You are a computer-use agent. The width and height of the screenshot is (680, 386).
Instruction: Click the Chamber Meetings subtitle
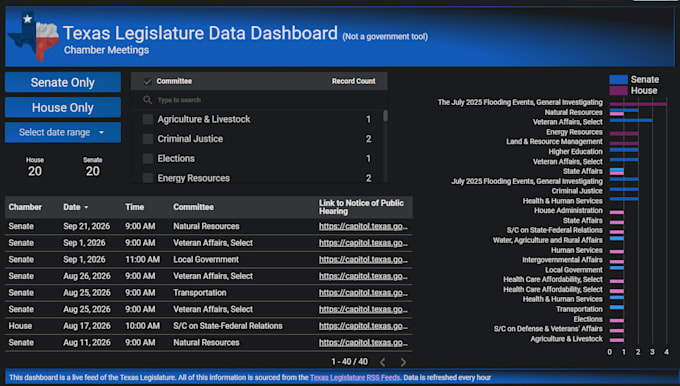tap(107, 50)
